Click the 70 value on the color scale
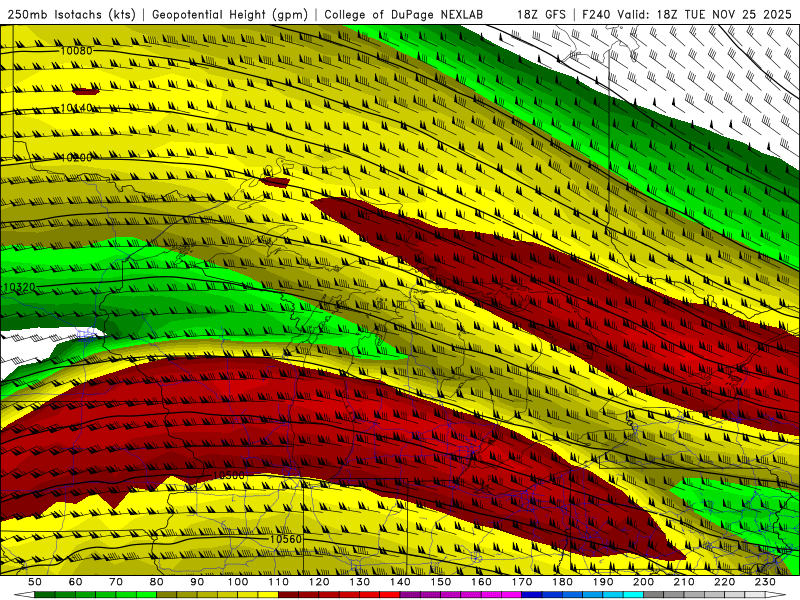The width and height of the screenshot is (800, 600). pyautogui.click(x=116, y=582)
